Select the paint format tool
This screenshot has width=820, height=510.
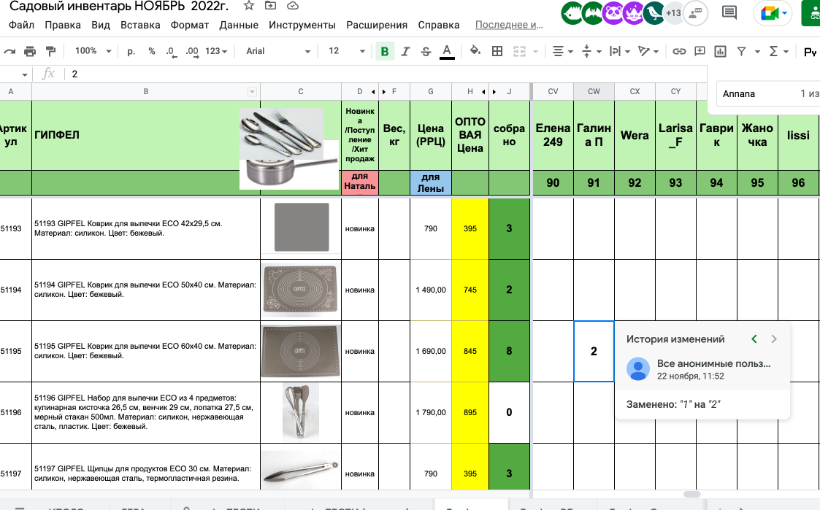click(51, 51)
